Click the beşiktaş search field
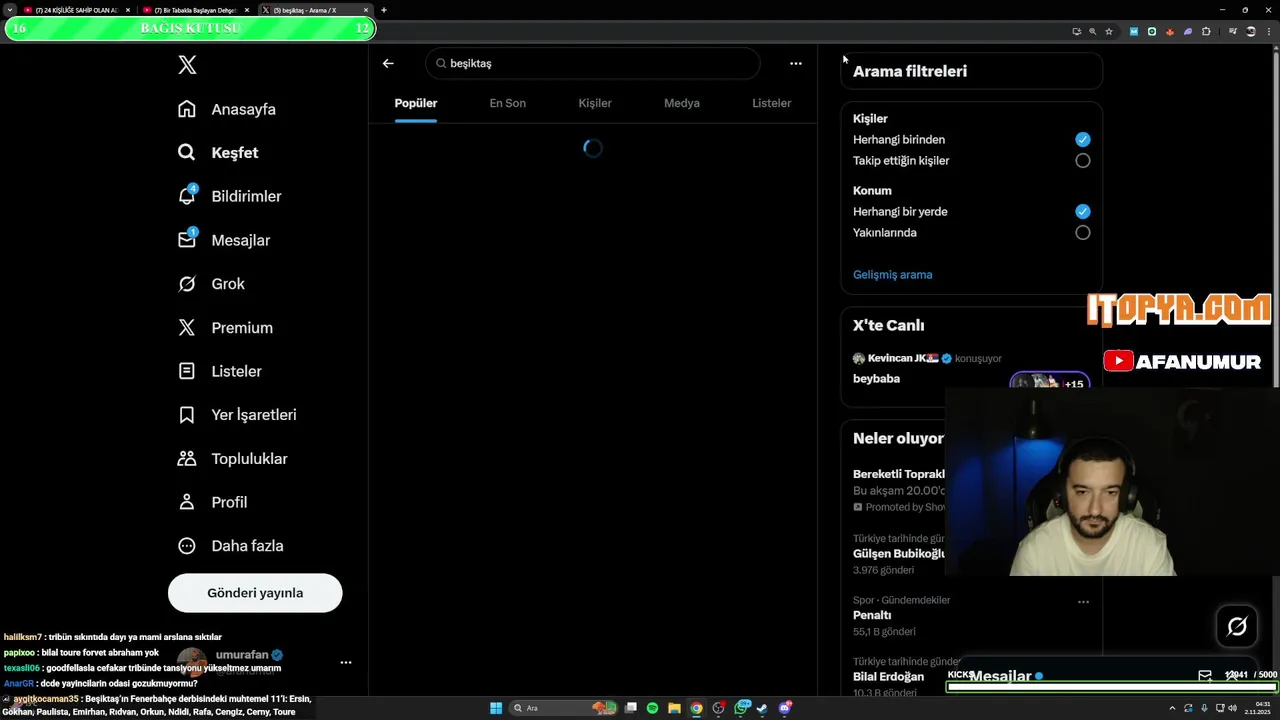Screen dimensions: 1280x720 [593, 63]
